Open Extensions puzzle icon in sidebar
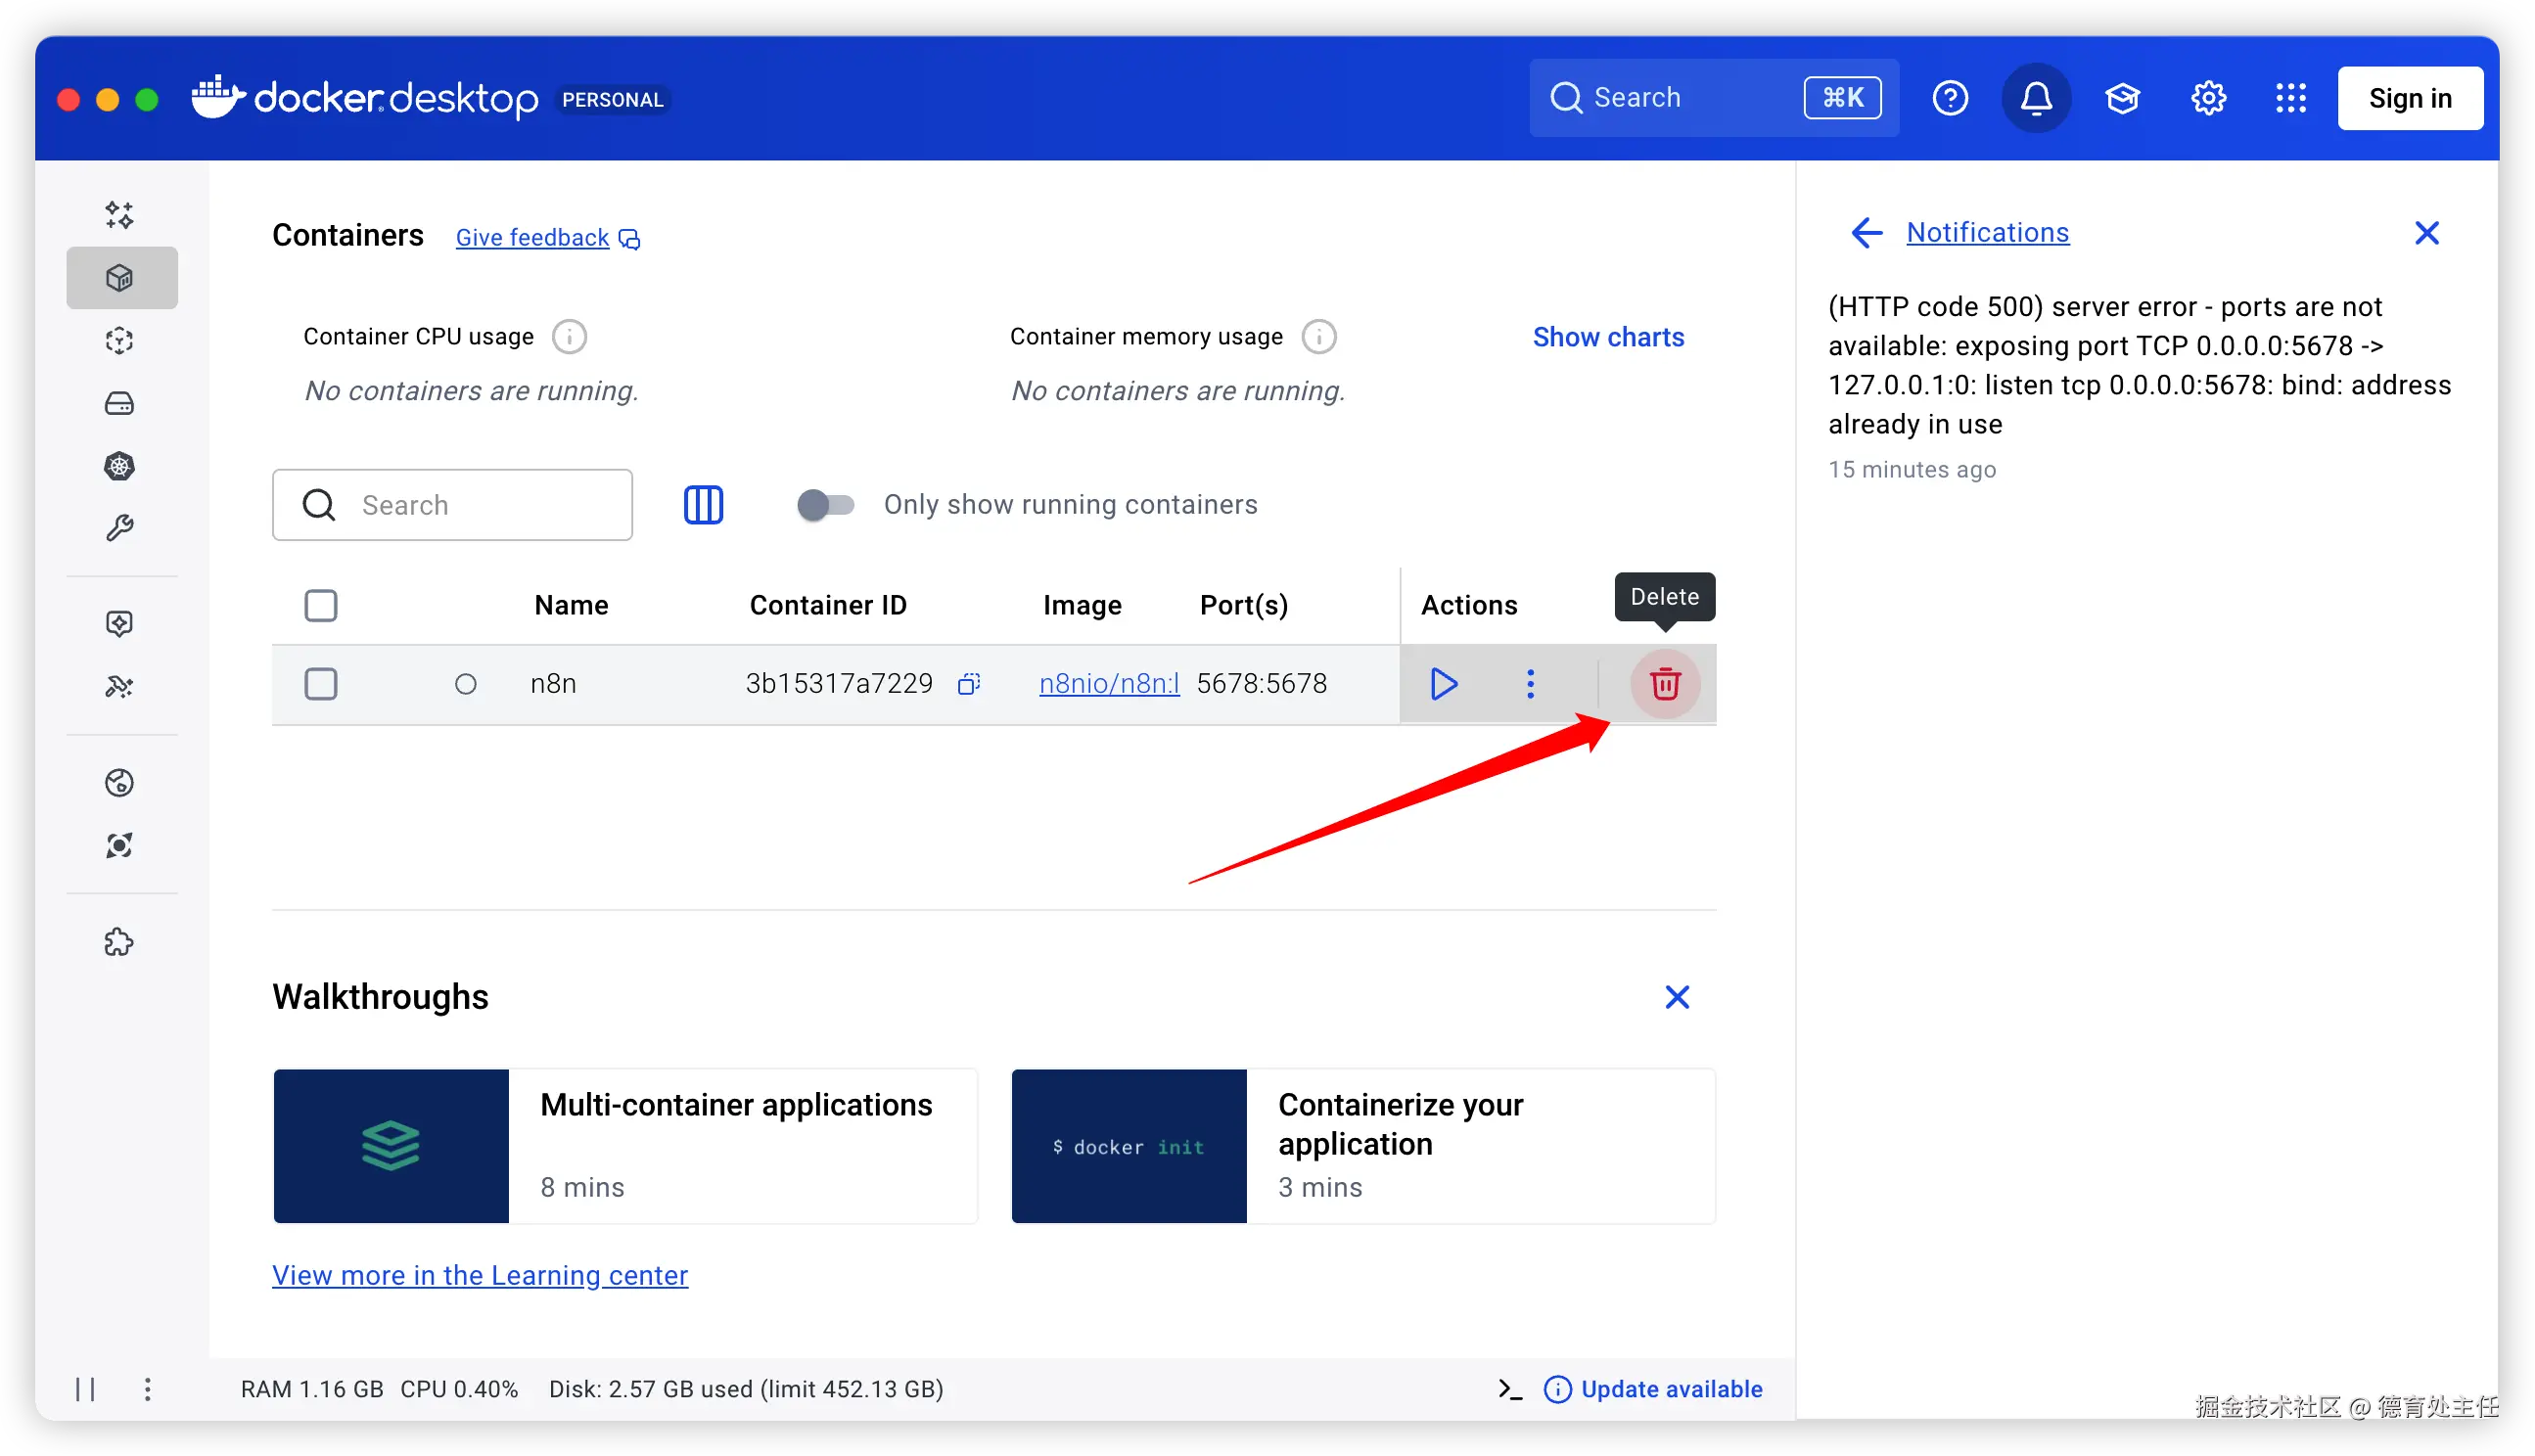 pos(120,942)
